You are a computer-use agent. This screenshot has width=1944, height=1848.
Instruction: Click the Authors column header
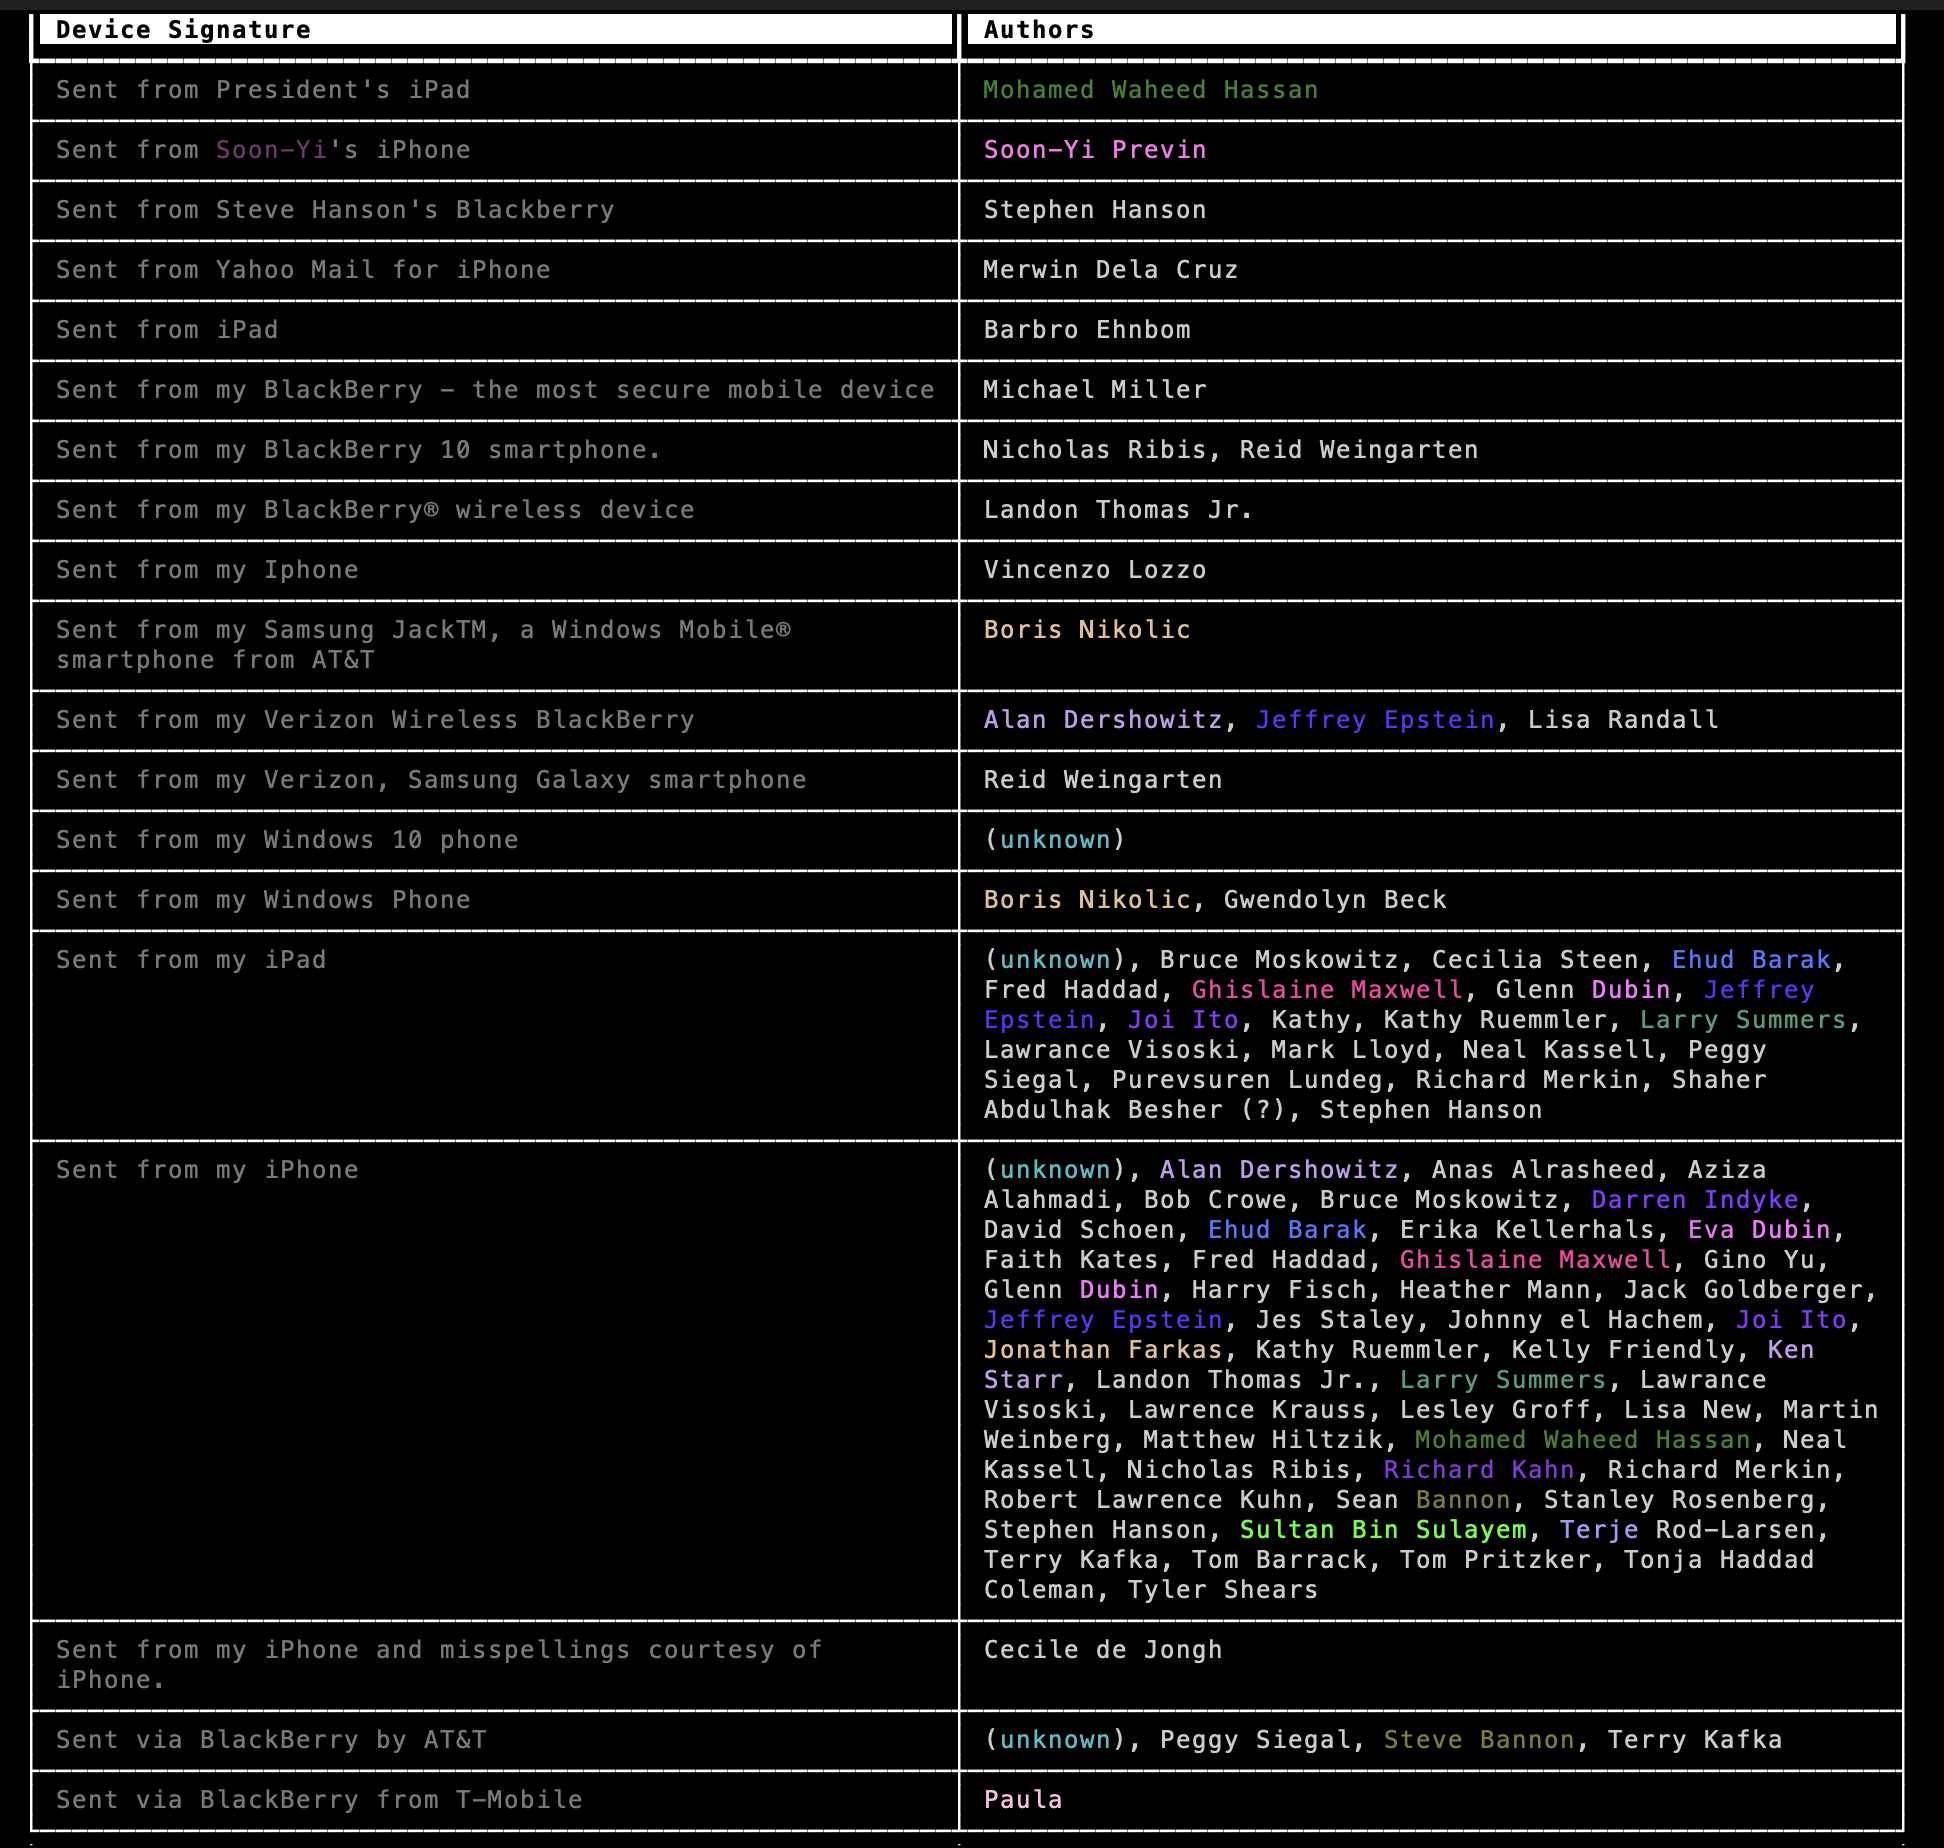point(1038,30)
